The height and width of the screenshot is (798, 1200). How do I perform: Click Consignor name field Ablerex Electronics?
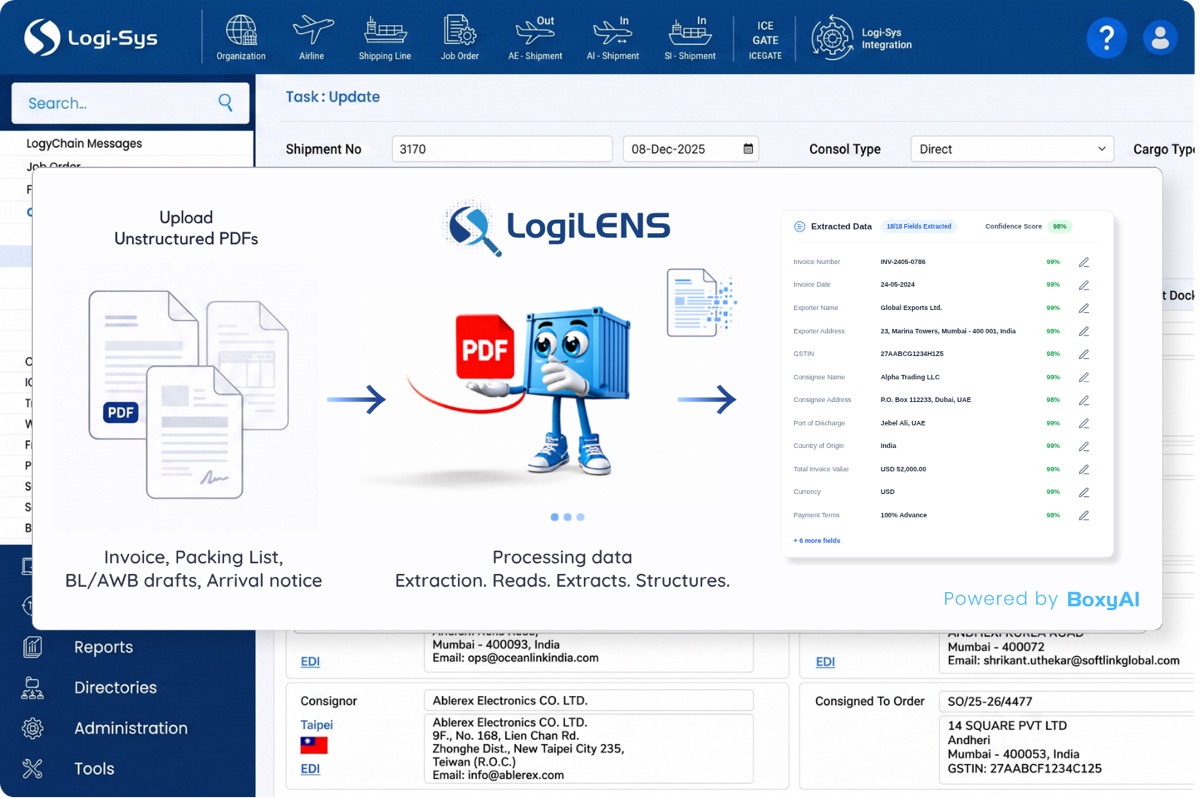click(588, 701)
